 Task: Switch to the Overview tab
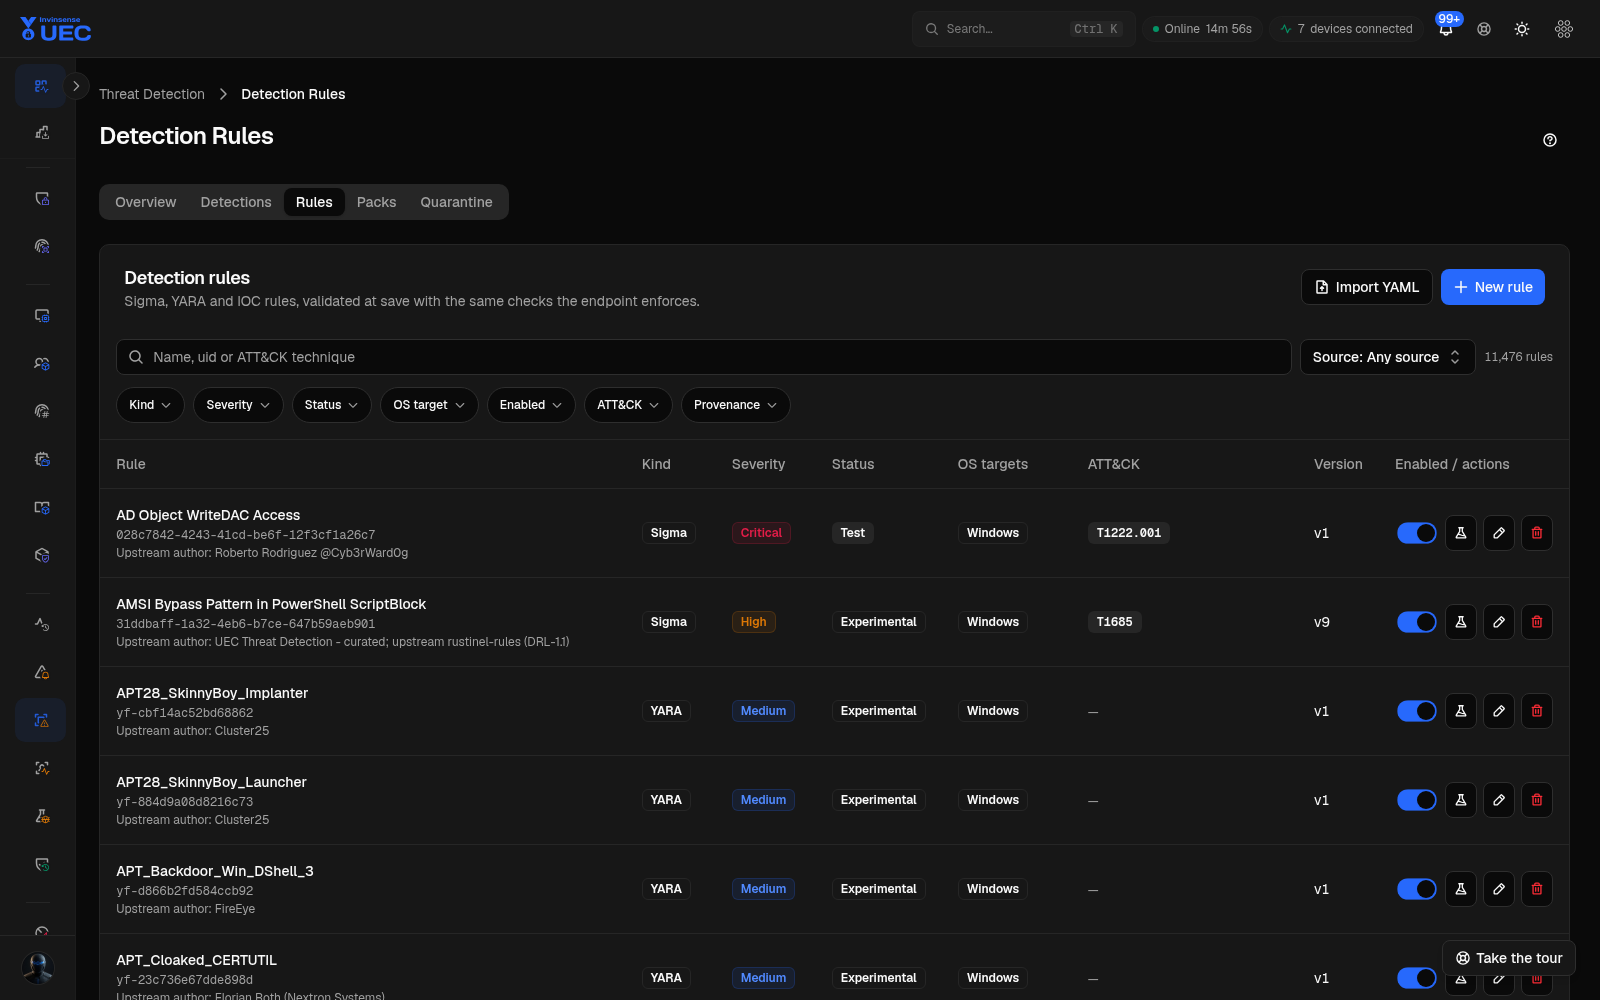click(x=146, y=202)
